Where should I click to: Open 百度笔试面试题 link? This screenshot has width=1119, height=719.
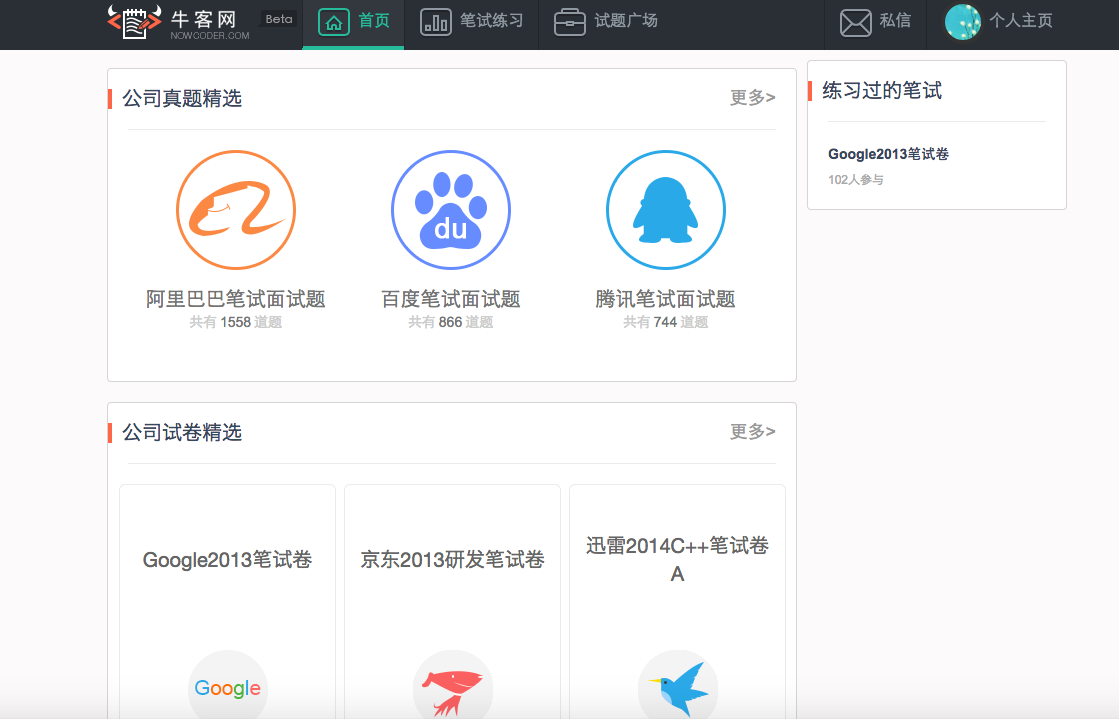451,299
